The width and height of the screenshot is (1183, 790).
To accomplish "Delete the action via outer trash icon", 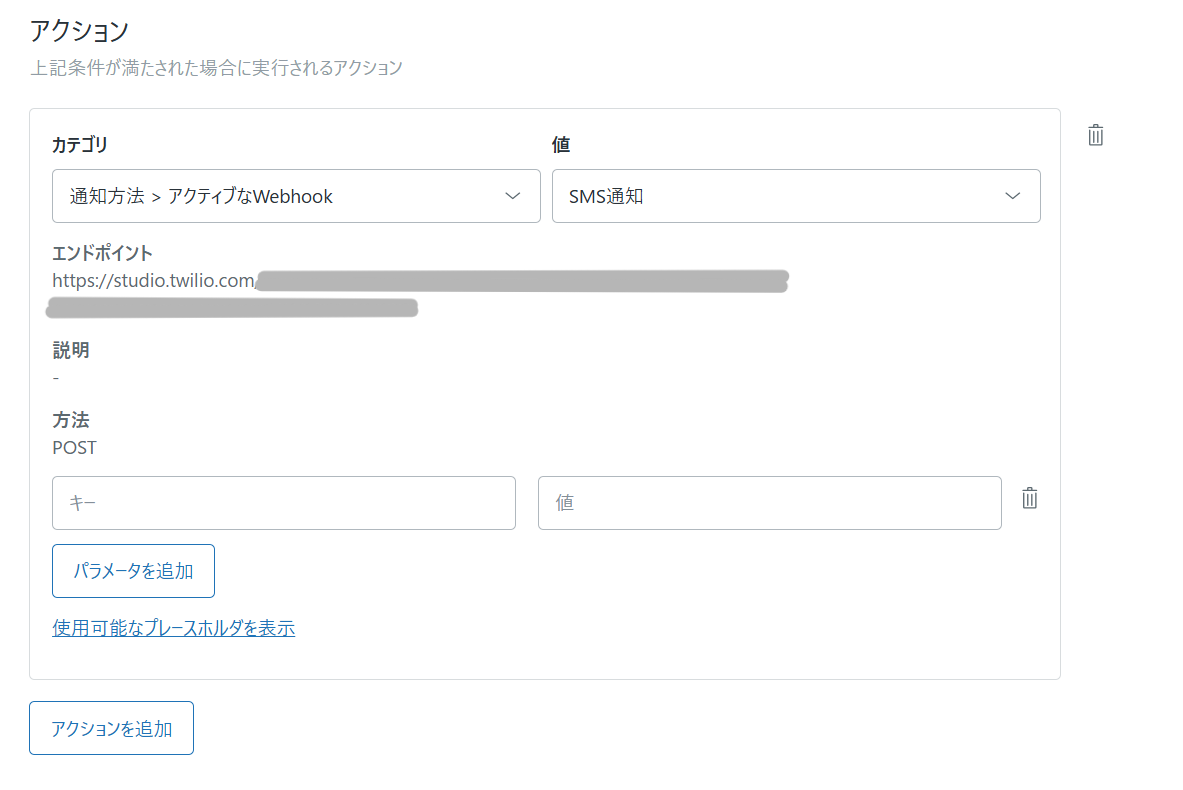I will (1095, 135).
